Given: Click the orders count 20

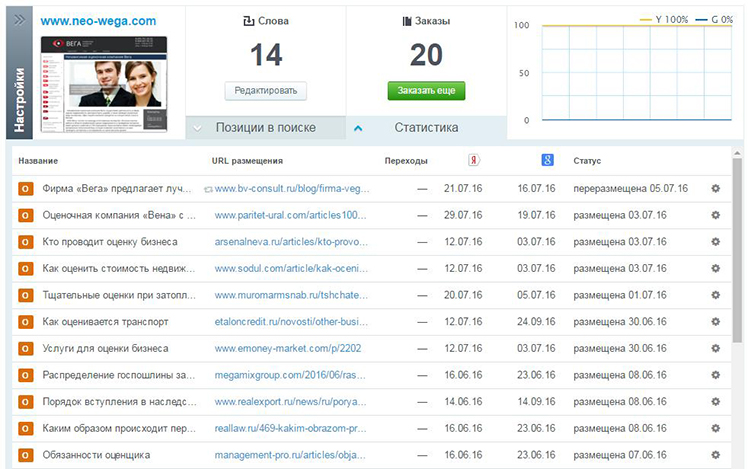Looking at the screenshot, I should tap(426, 55).
